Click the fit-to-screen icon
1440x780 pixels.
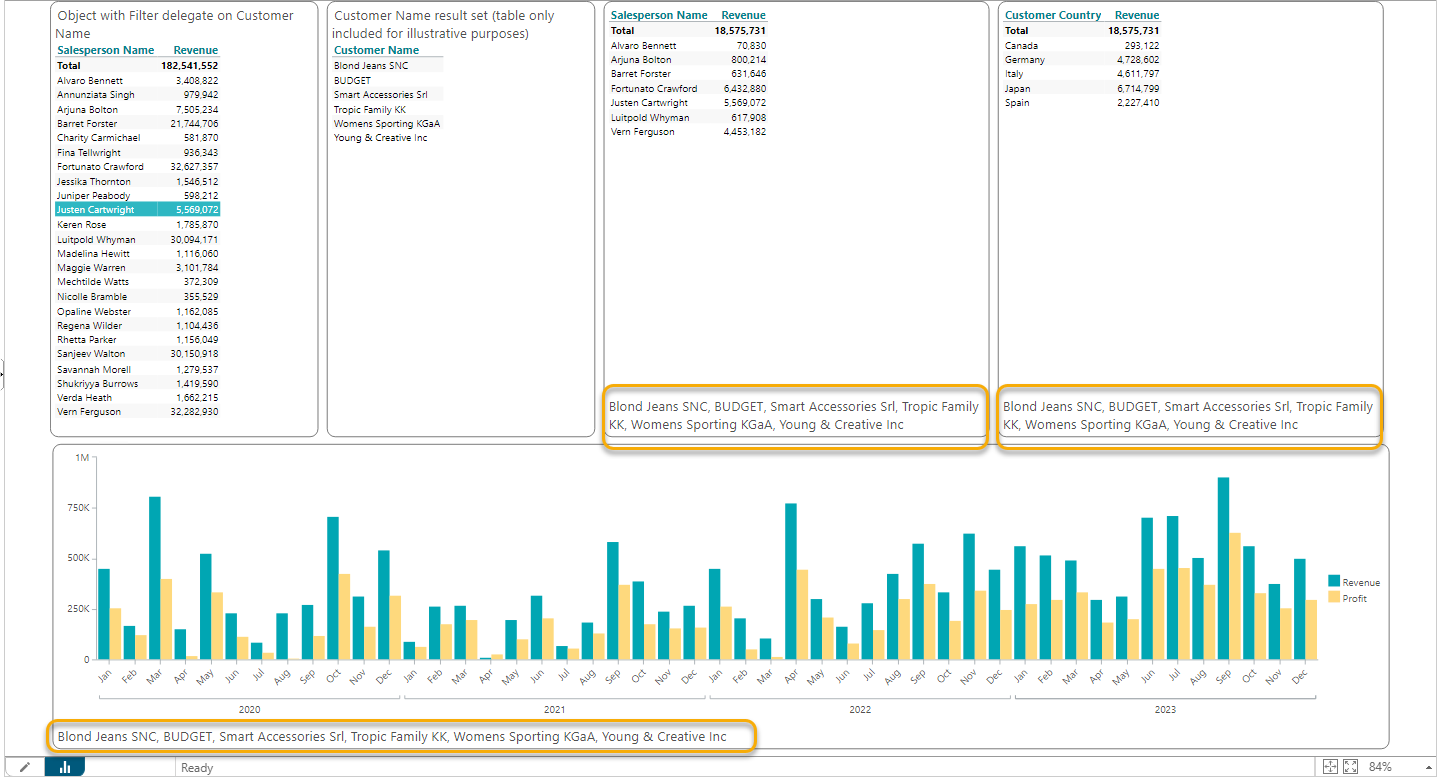(x=1350, y=767)
